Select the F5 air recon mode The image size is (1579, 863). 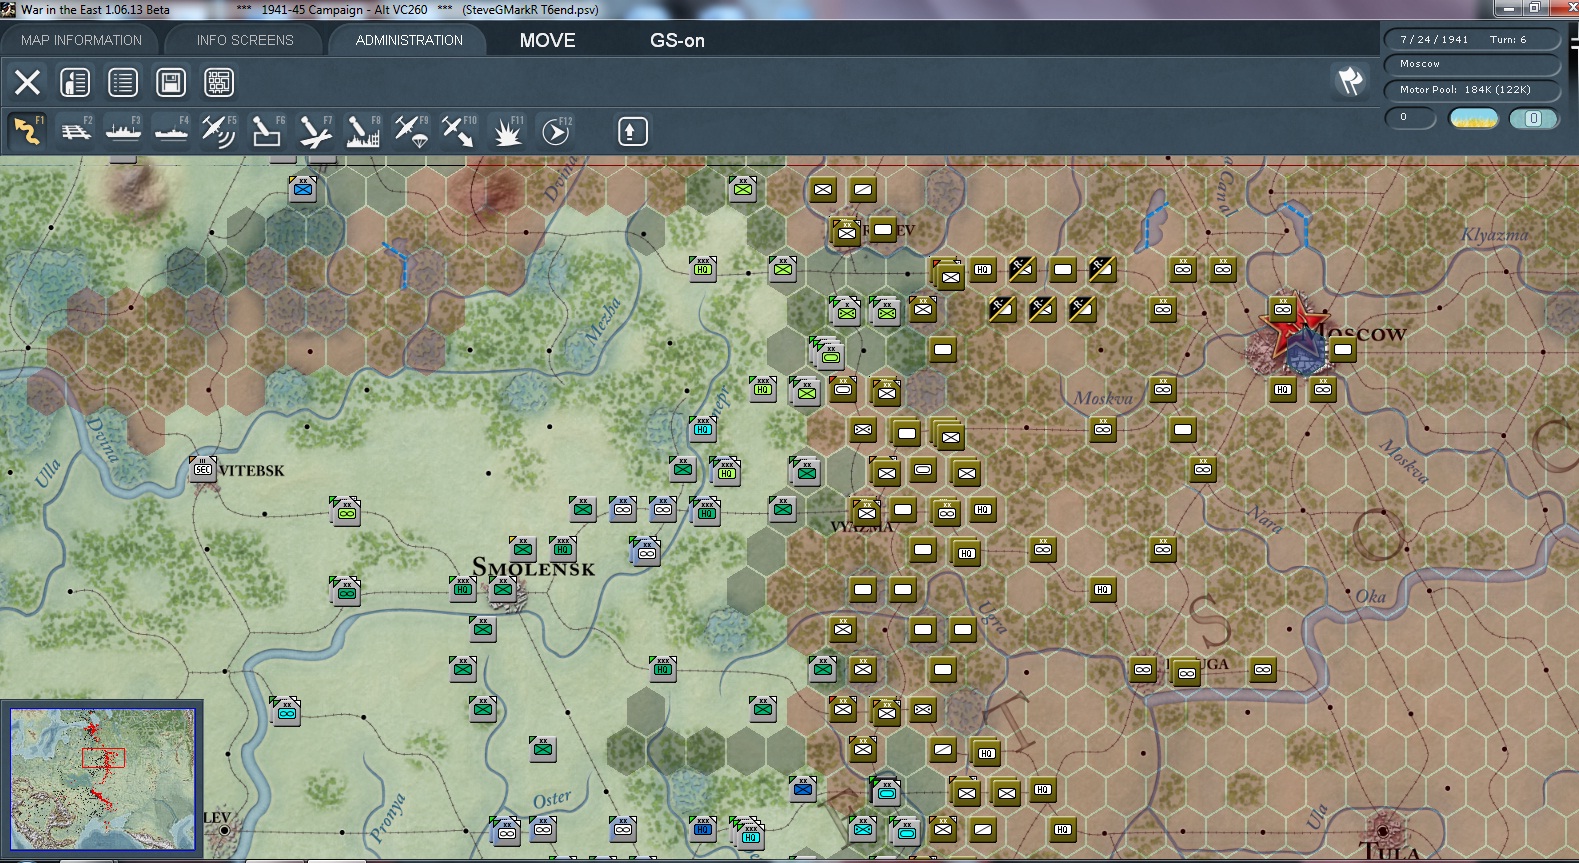(x=219, y=131)
